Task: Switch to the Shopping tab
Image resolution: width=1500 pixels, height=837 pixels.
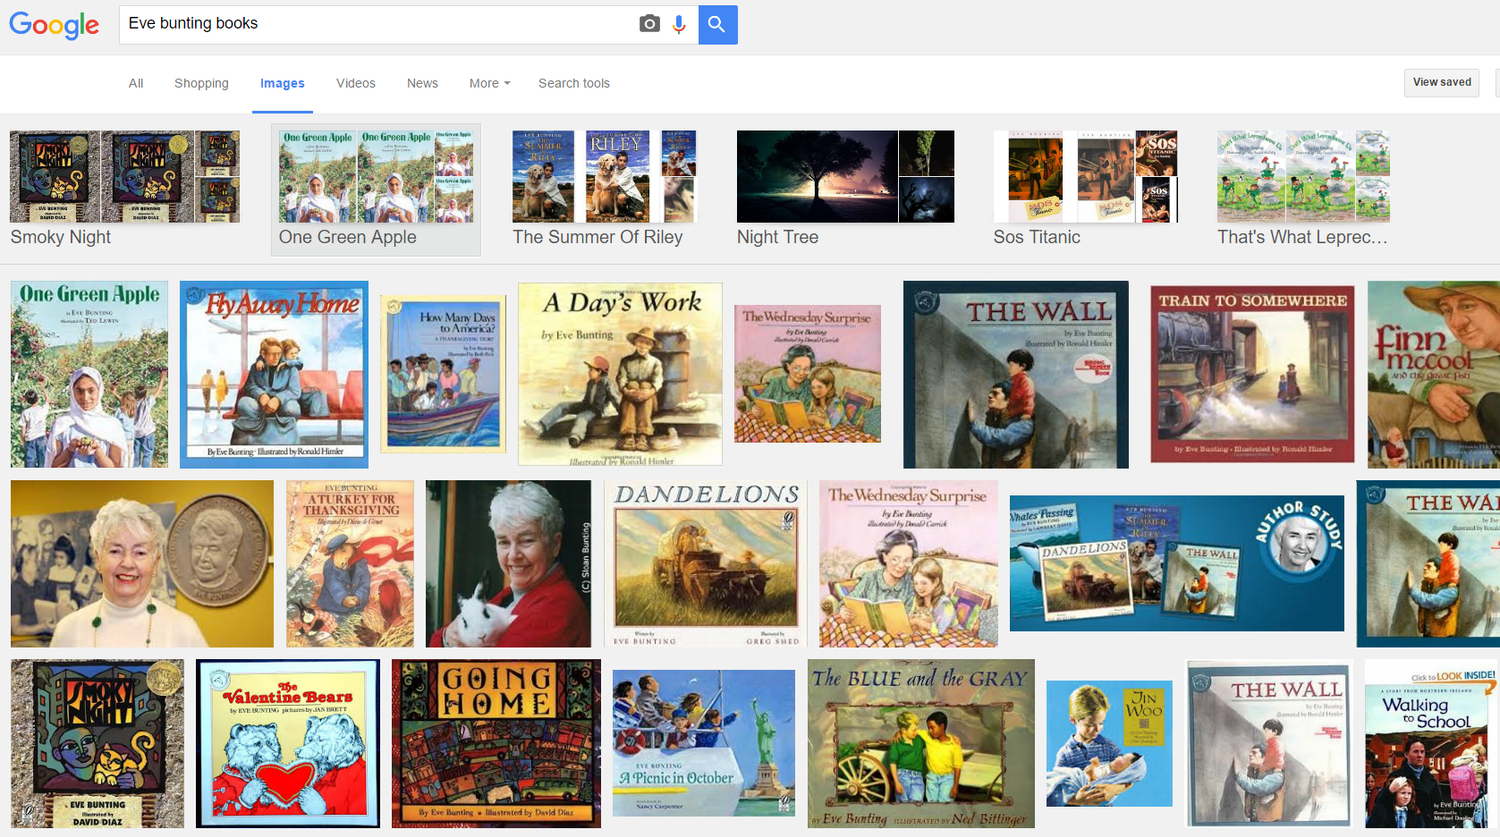Action: coord(201,84)
